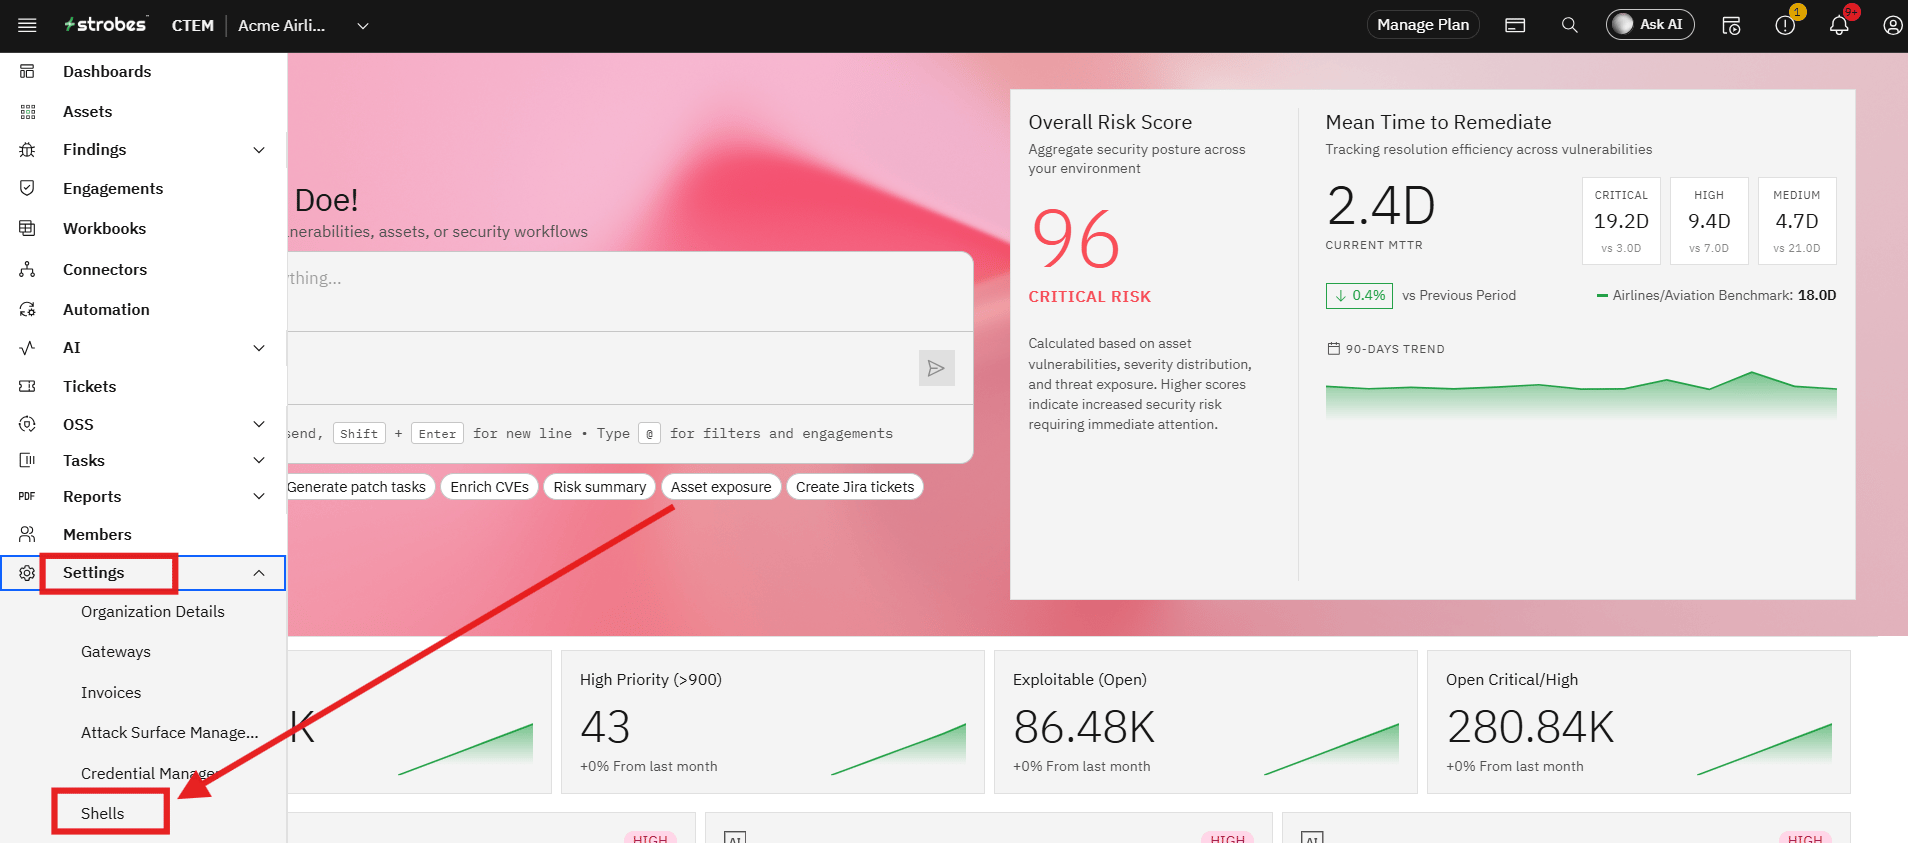Expand the Reports submenu chevron

[259, 496]
